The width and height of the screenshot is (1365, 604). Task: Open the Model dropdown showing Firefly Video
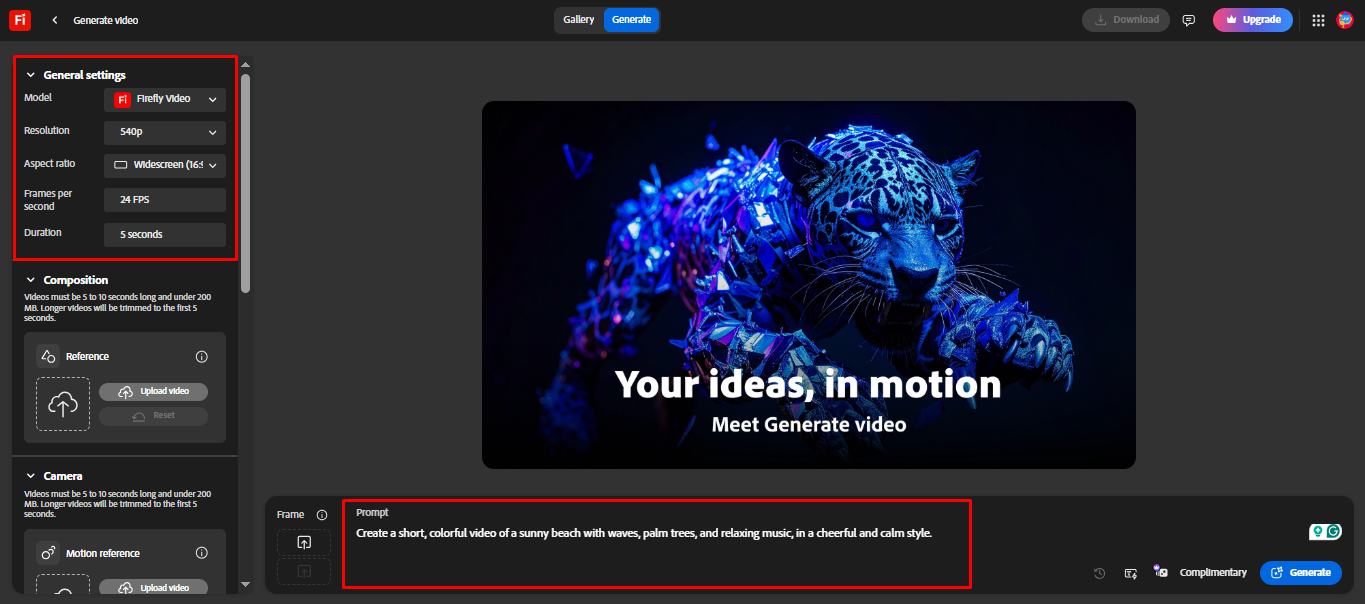164,99
